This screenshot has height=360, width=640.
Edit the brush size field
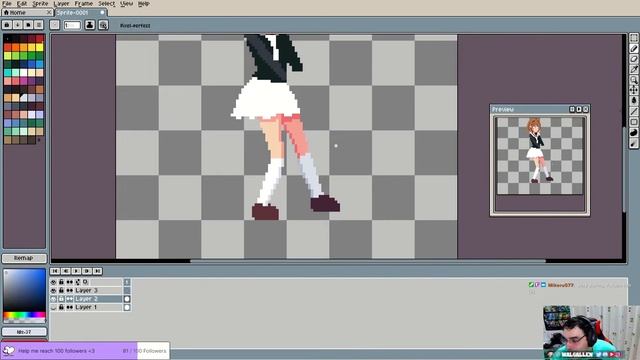(x=72, y=25)
